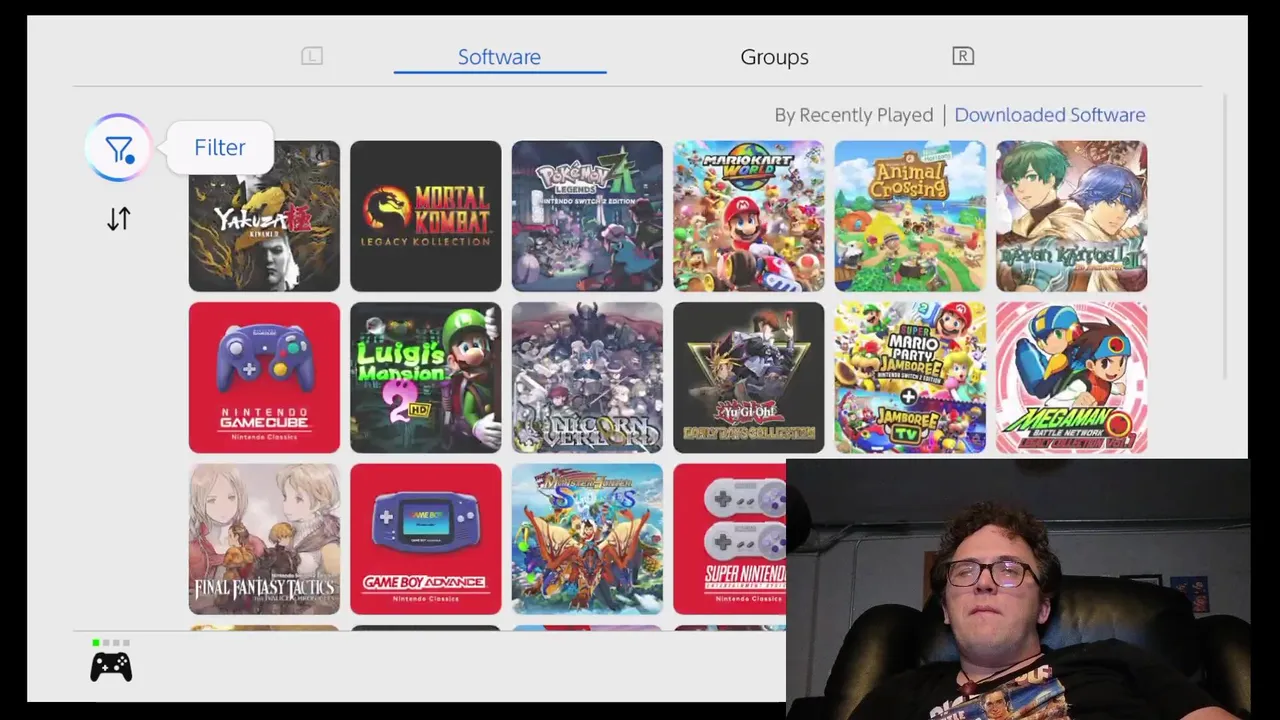The width and height of the screenshot is (1280, 720).
Task: Open the Animal Crossing game tile
Action: point(910,216)
